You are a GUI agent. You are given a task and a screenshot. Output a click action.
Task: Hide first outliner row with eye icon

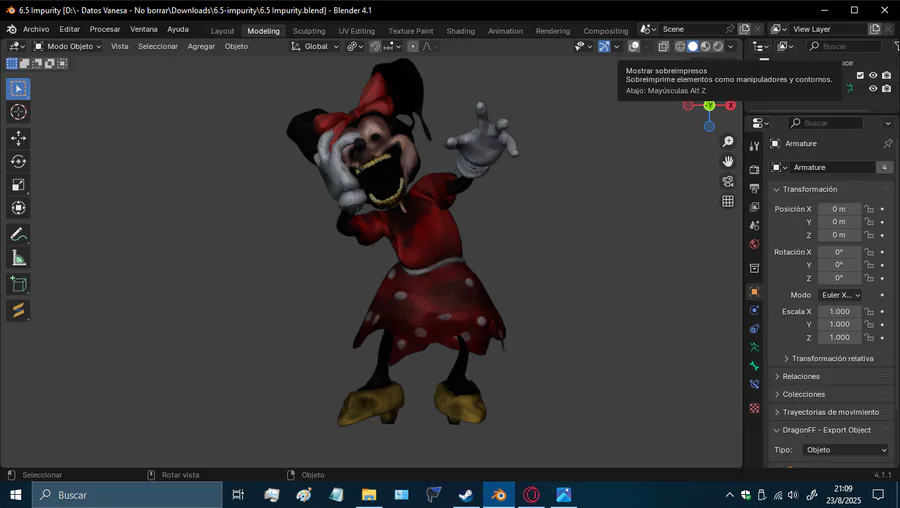click(x=873, y=75)
